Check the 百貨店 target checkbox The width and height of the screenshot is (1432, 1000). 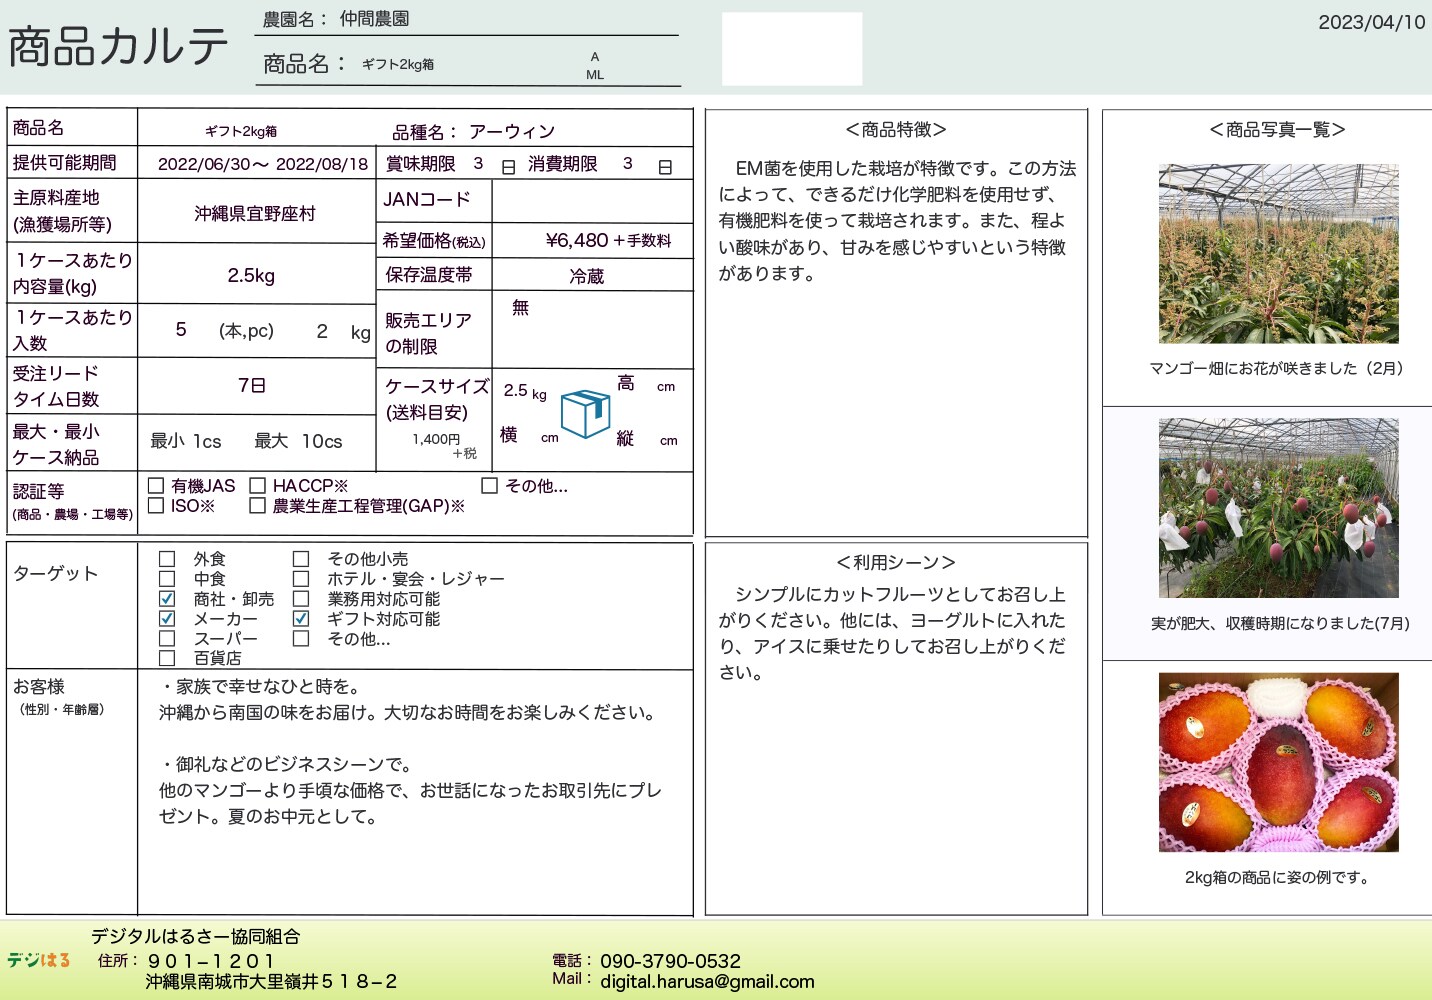pos(167,658)
